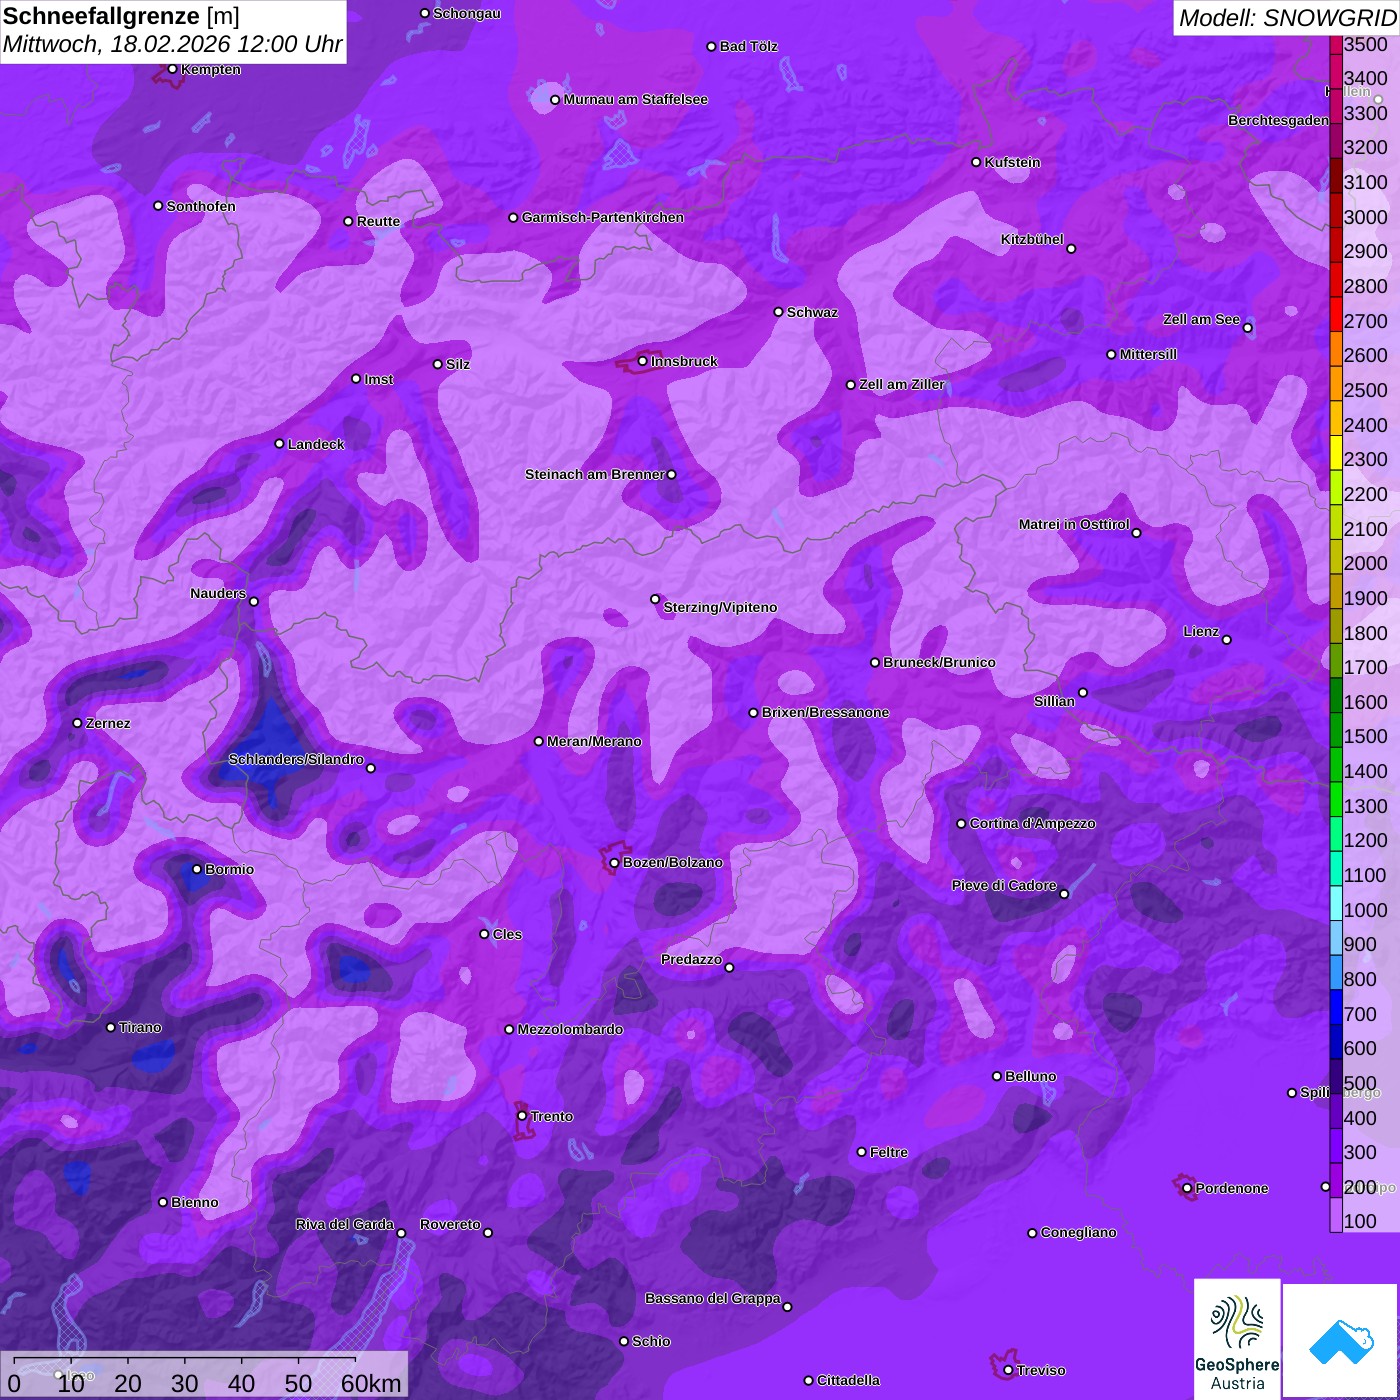Screen dimensions: 1400x1400
Task: Click the Predazzo label
Action: (691, 959)
